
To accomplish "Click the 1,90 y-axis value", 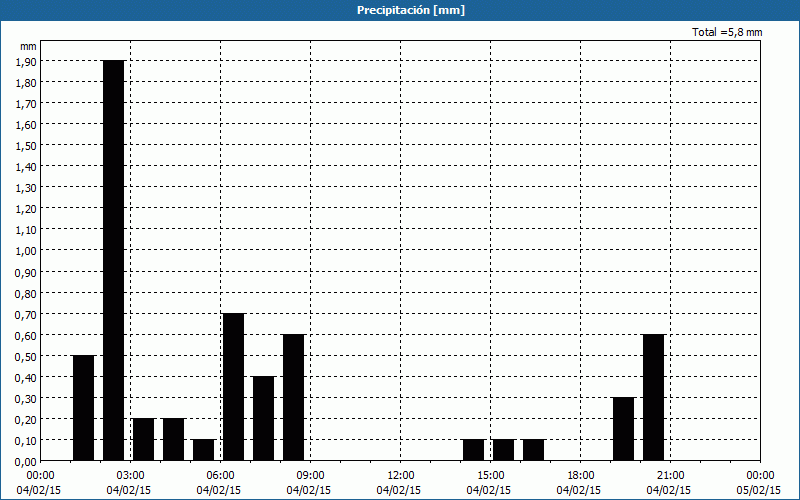I will [26, 61].
